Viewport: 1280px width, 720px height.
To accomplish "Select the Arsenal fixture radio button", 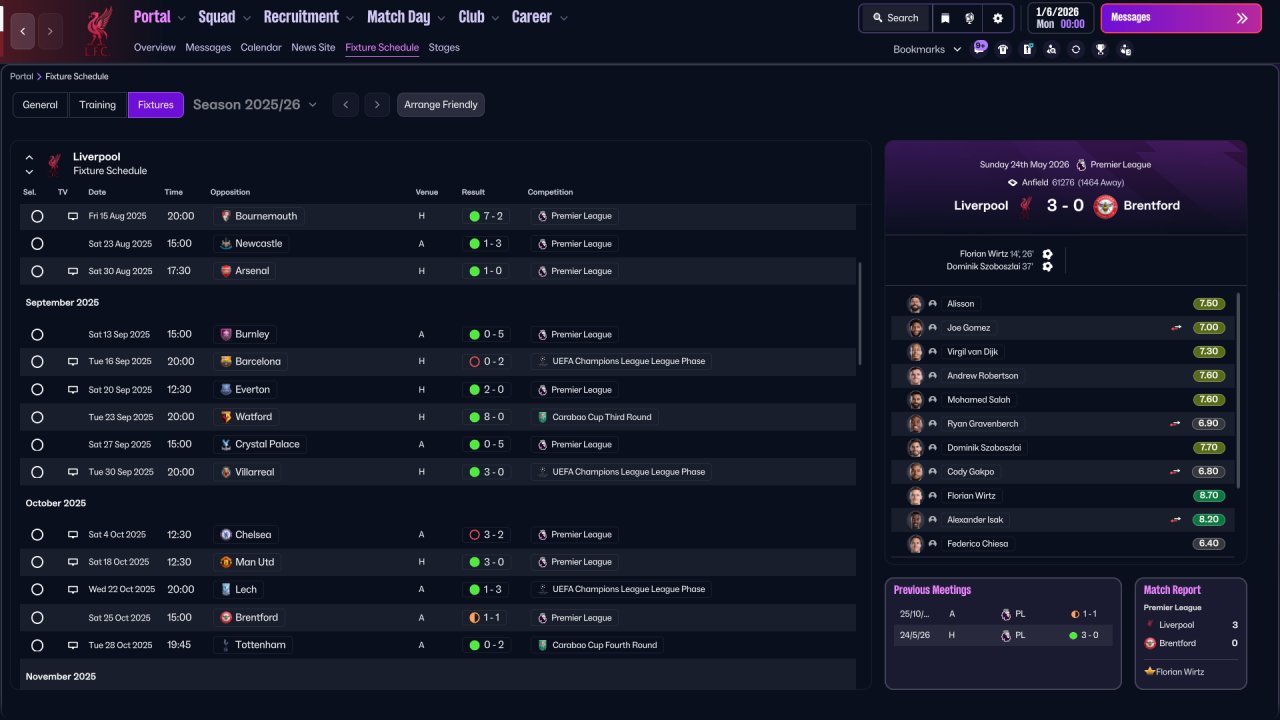I will pyautogui.click(x=37, y=271).
